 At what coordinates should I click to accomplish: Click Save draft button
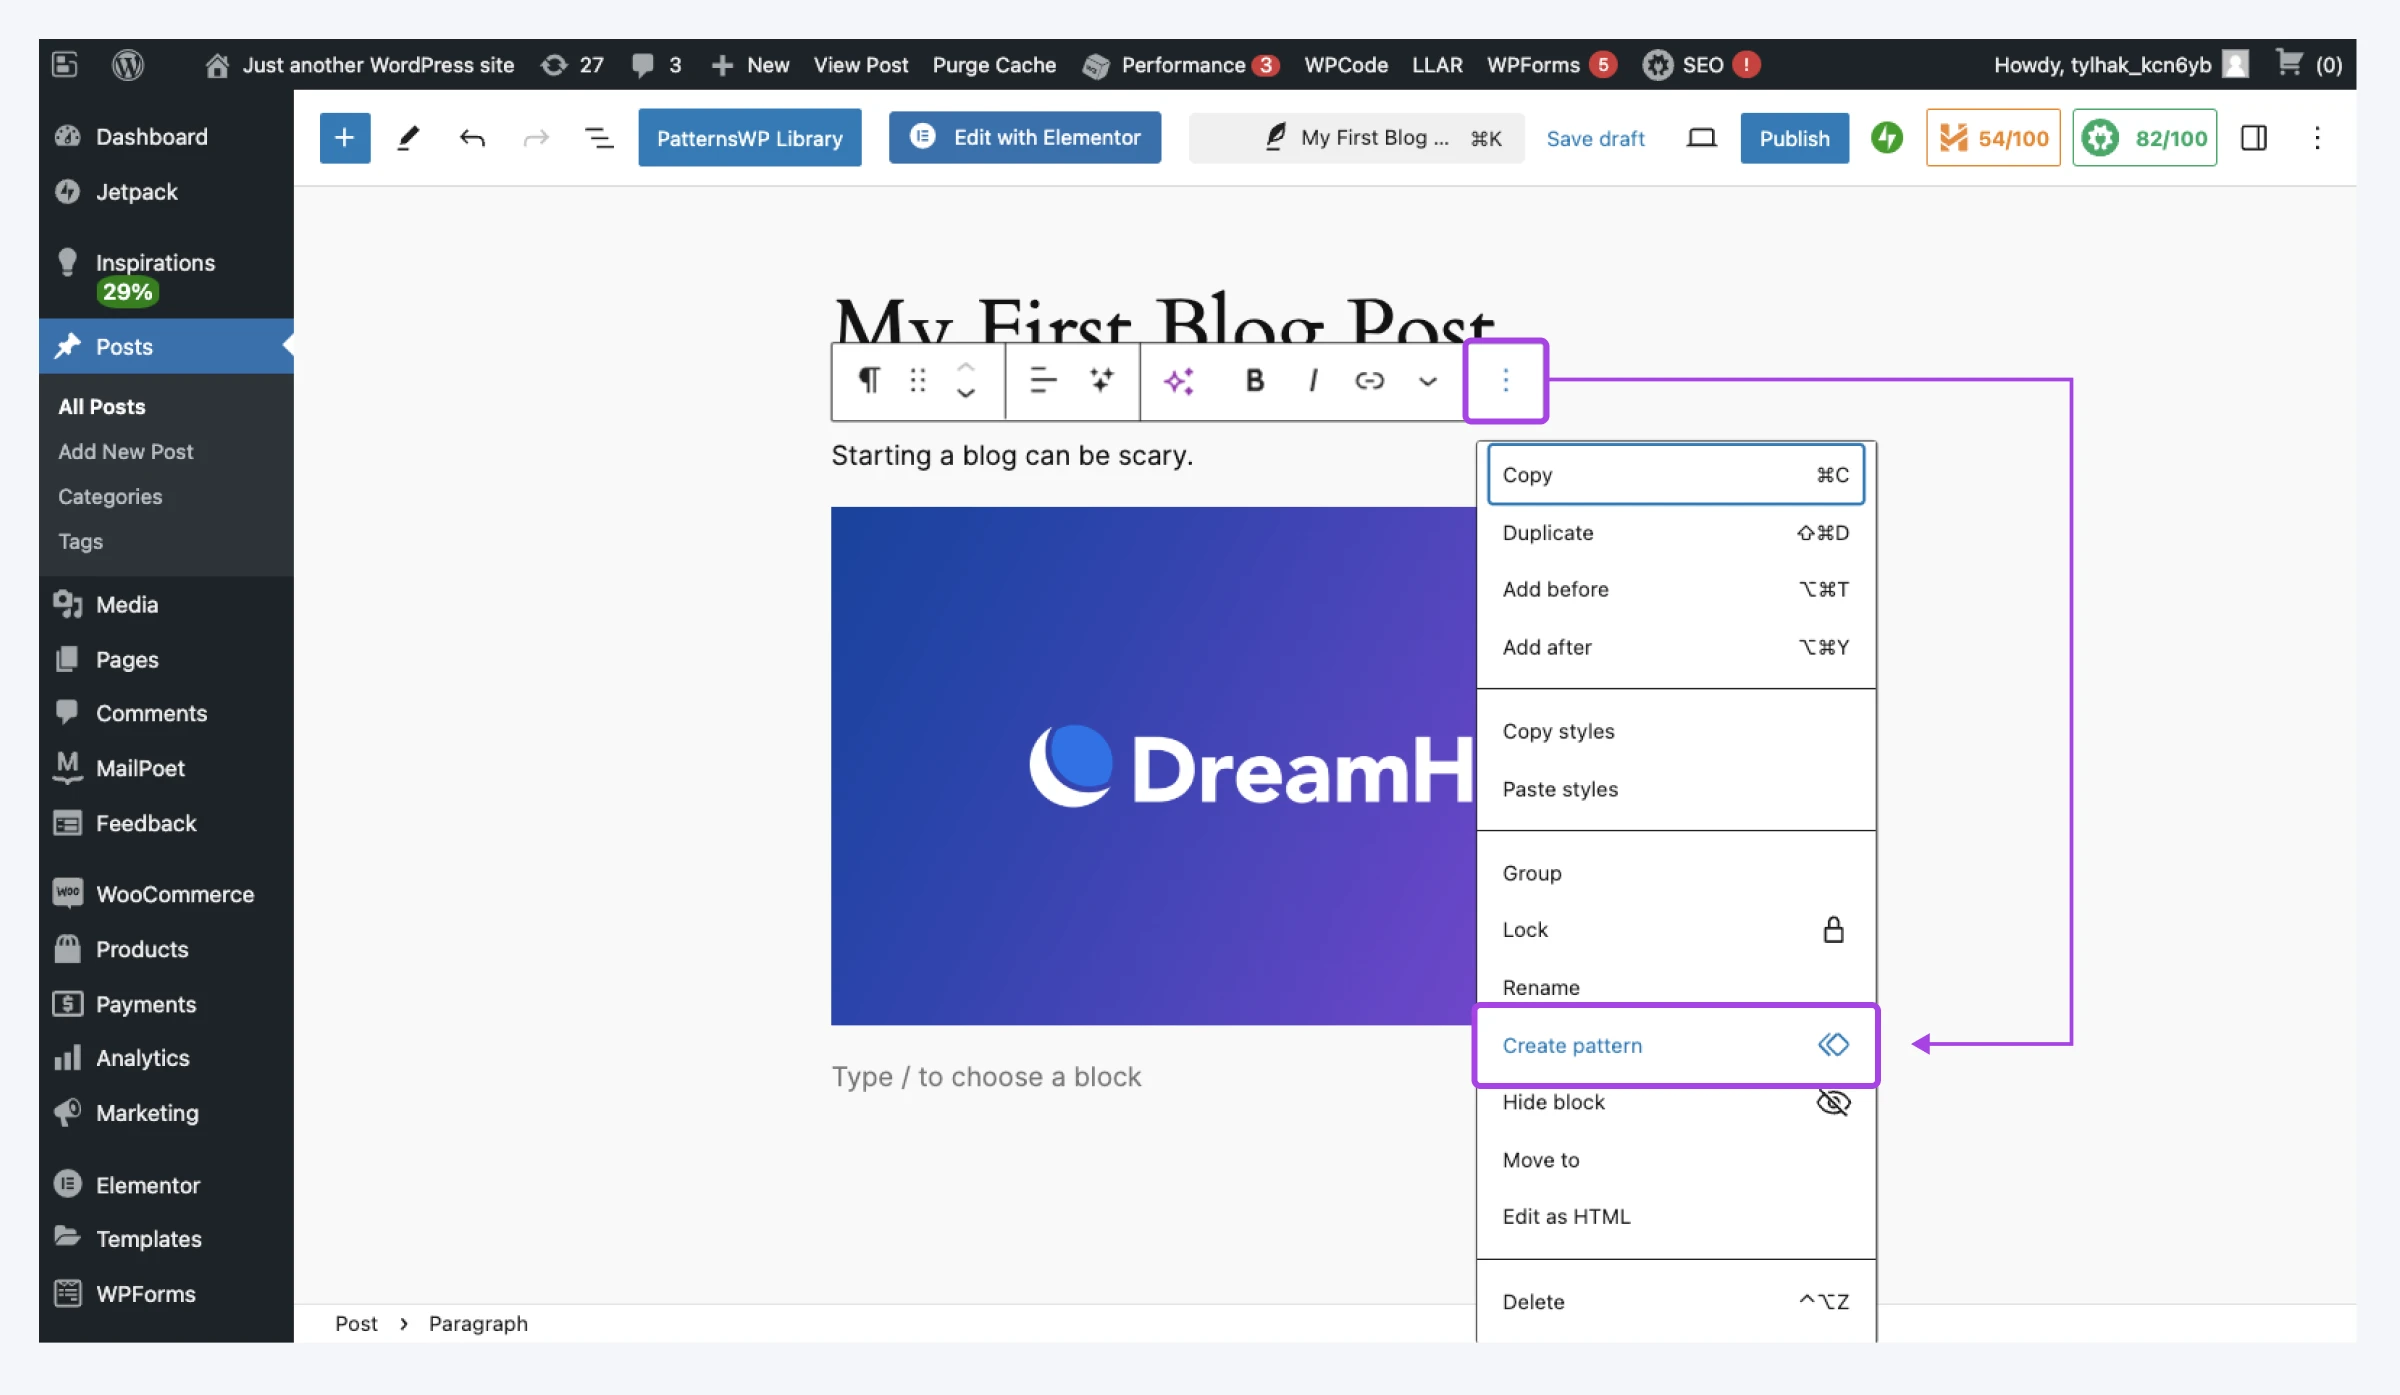pyautogui.click(x=1593, y=136)
